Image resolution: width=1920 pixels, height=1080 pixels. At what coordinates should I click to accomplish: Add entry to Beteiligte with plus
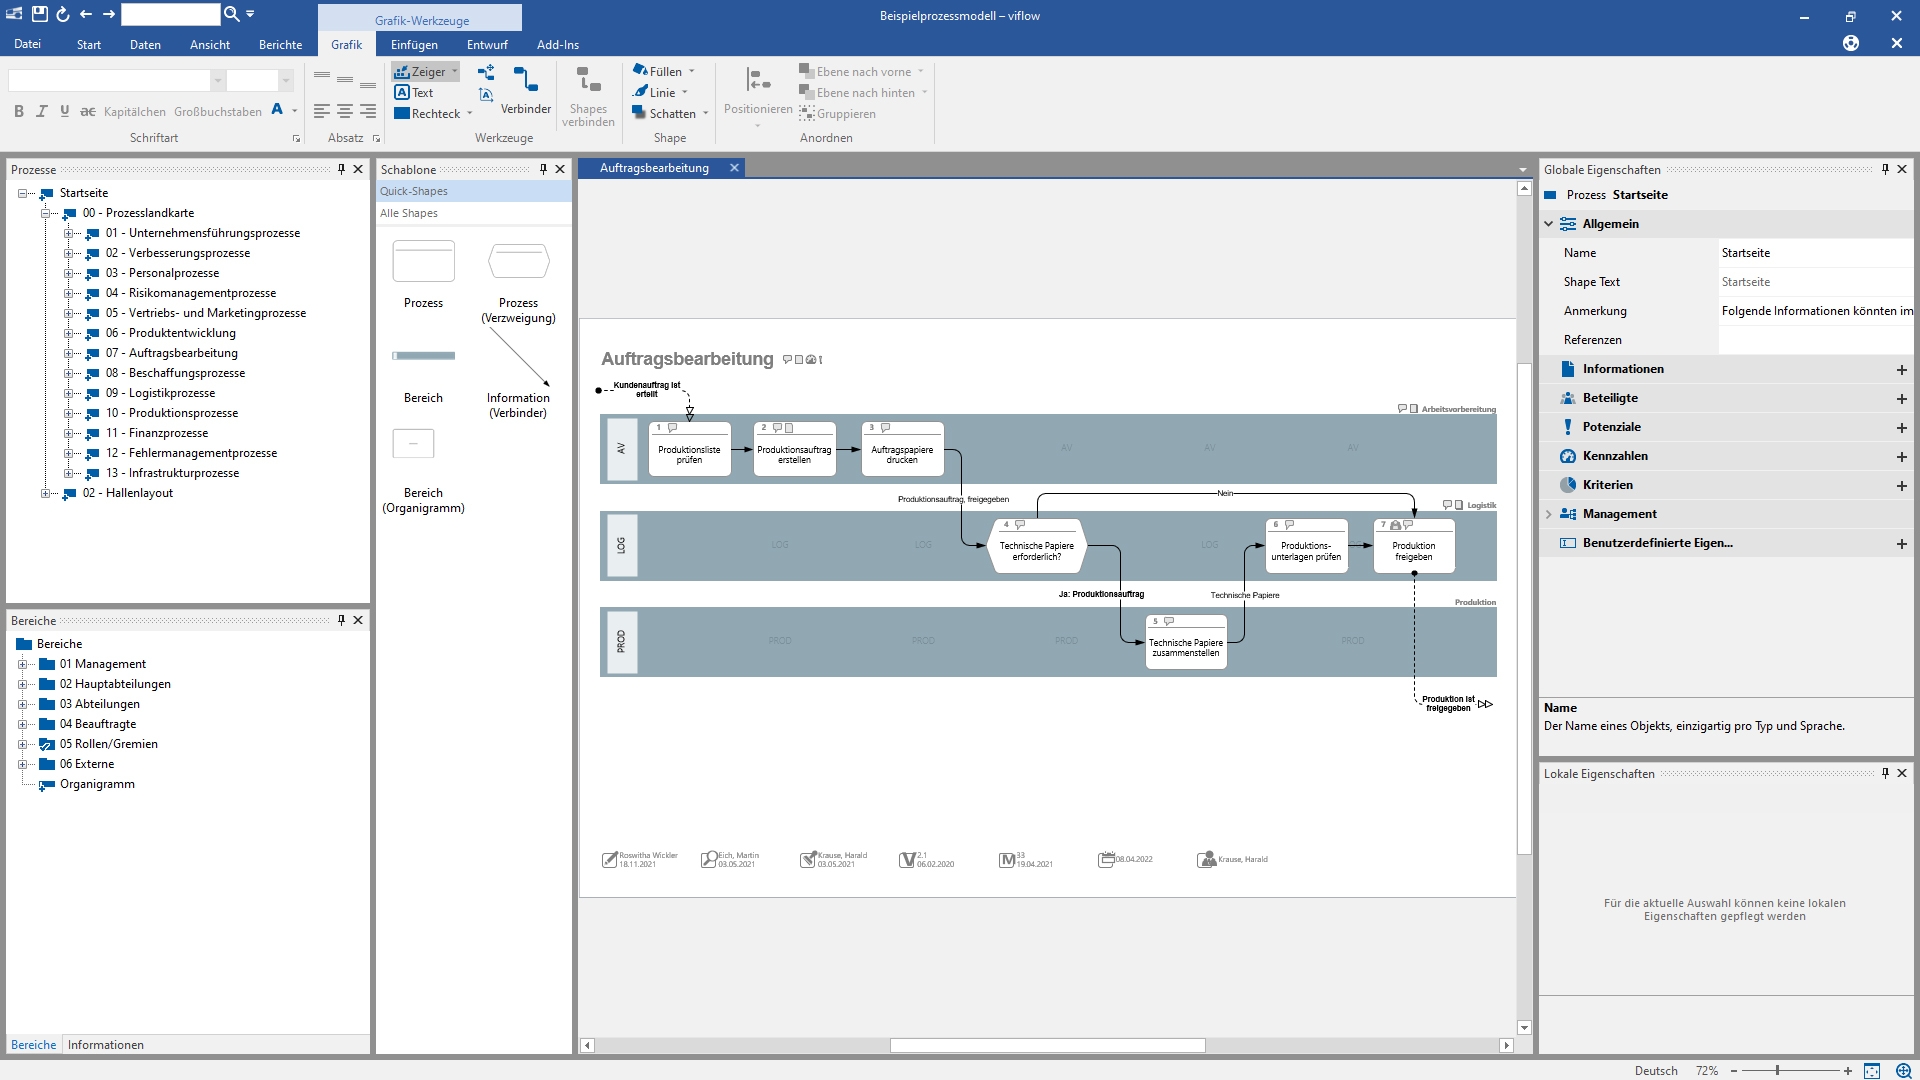tap(1901, 398)
